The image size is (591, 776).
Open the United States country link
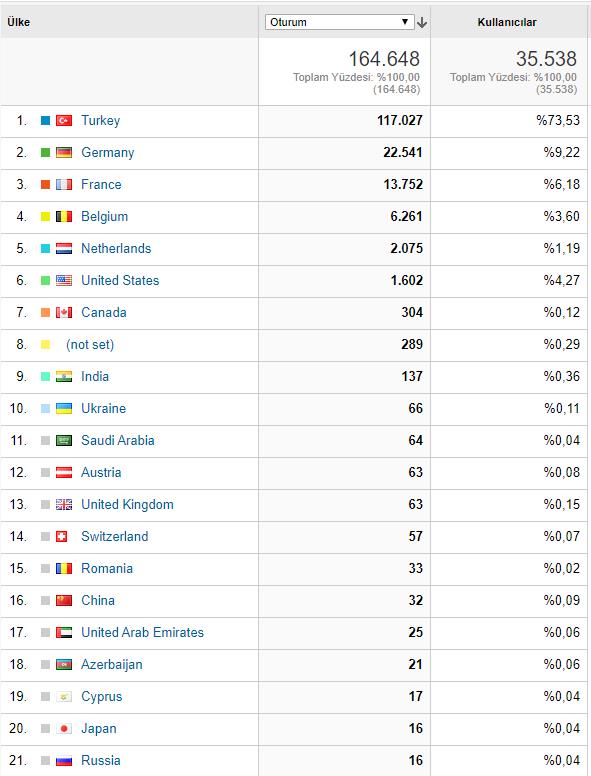point(120,280)
